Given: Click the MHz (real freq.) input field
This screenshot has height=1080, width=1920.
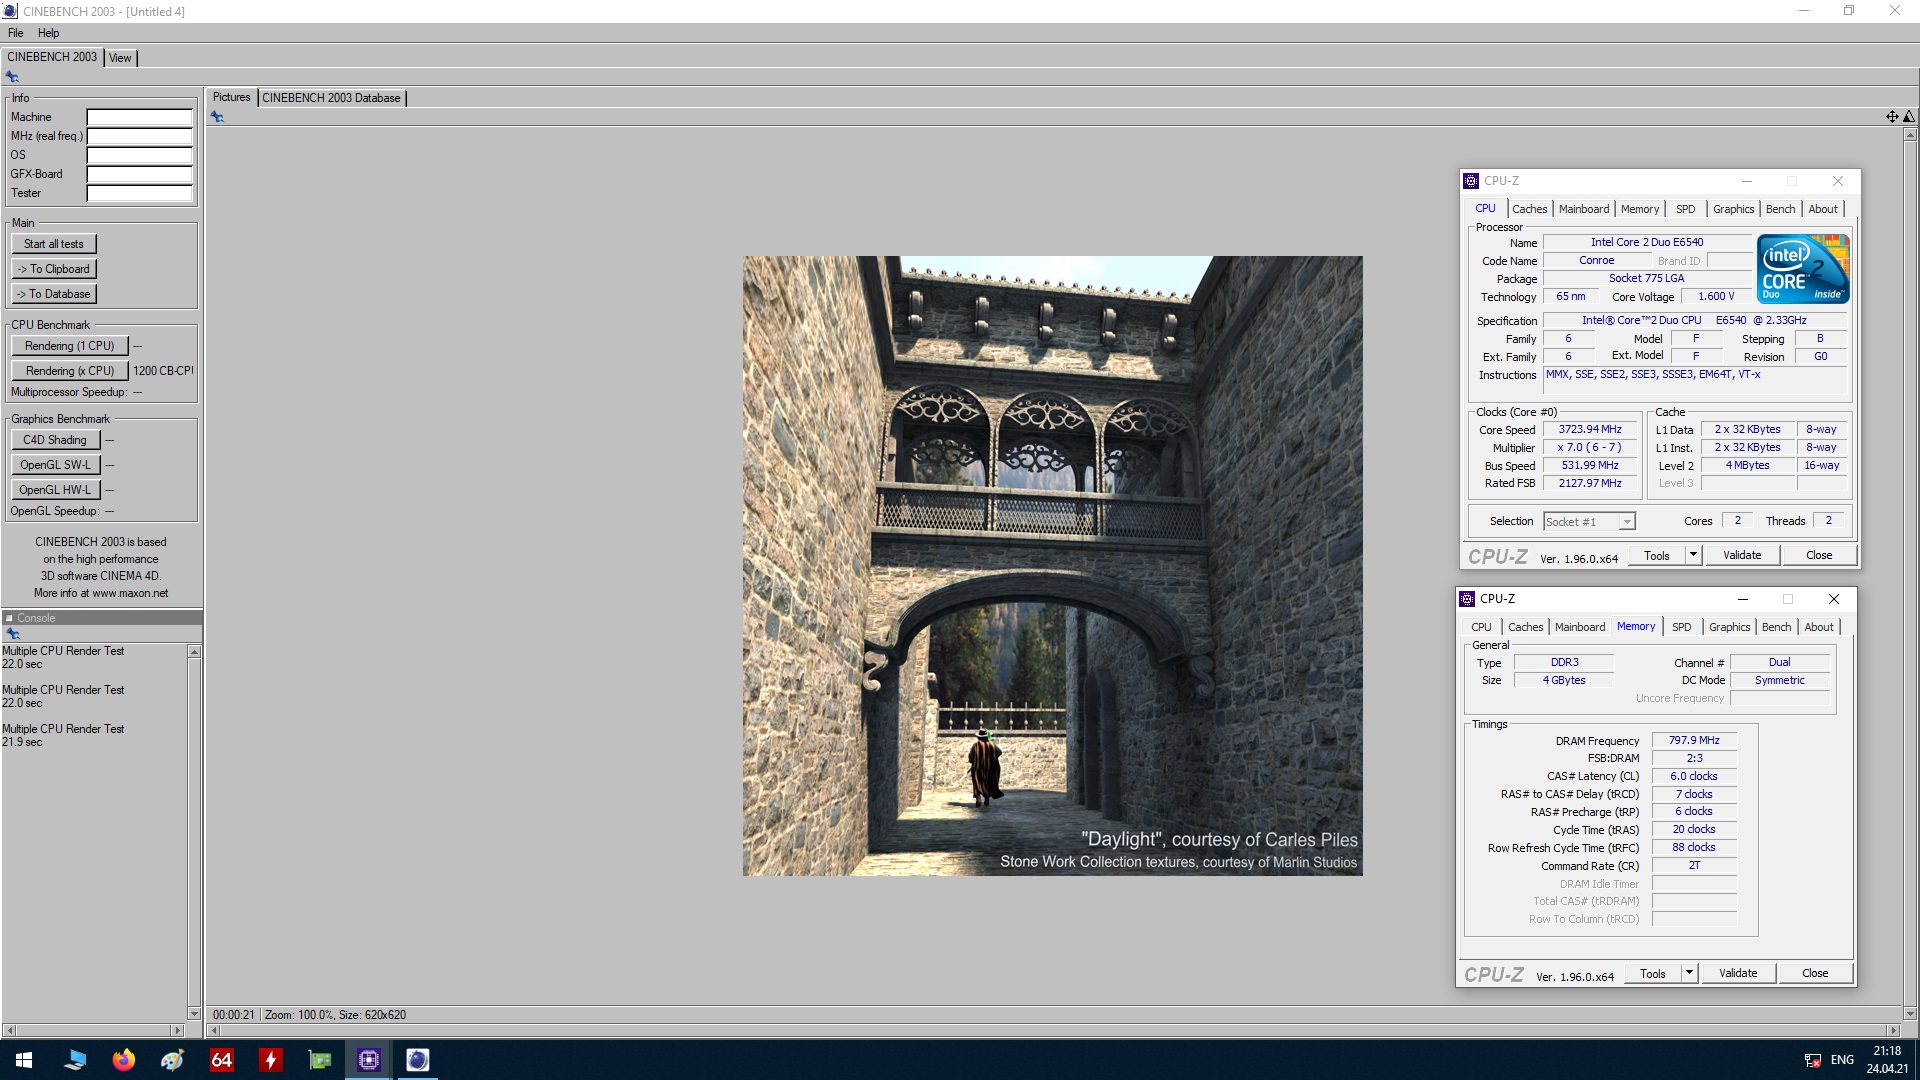Looking at the screenshot, I should pyautogui.click(x=139, y=136).
